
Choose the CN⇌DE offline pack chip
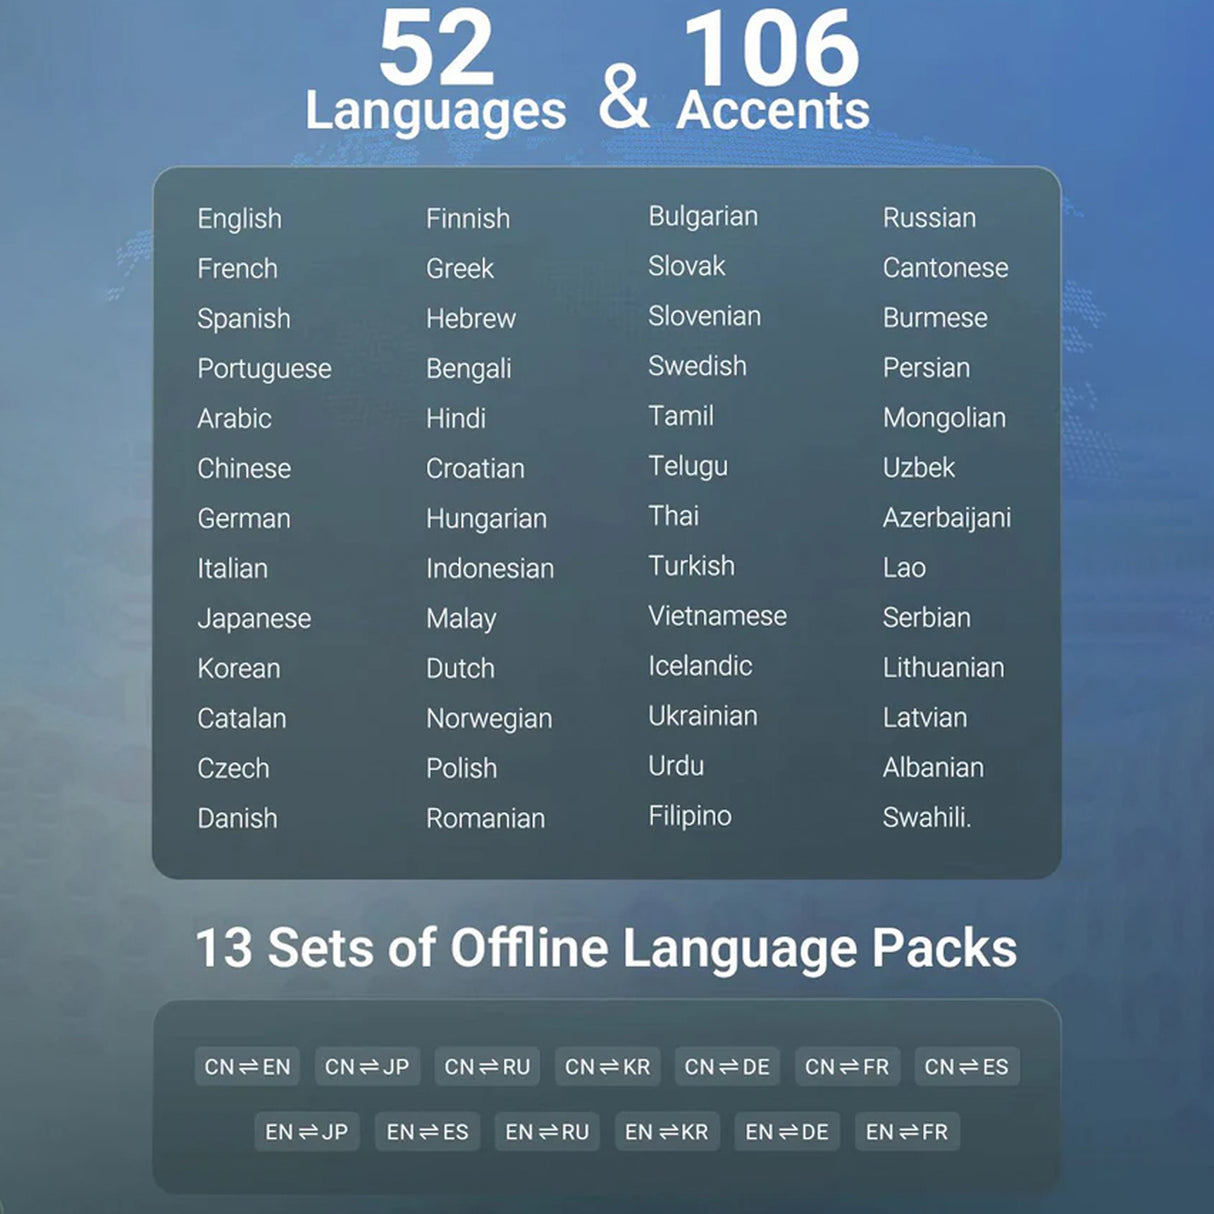pos(727,1067)
